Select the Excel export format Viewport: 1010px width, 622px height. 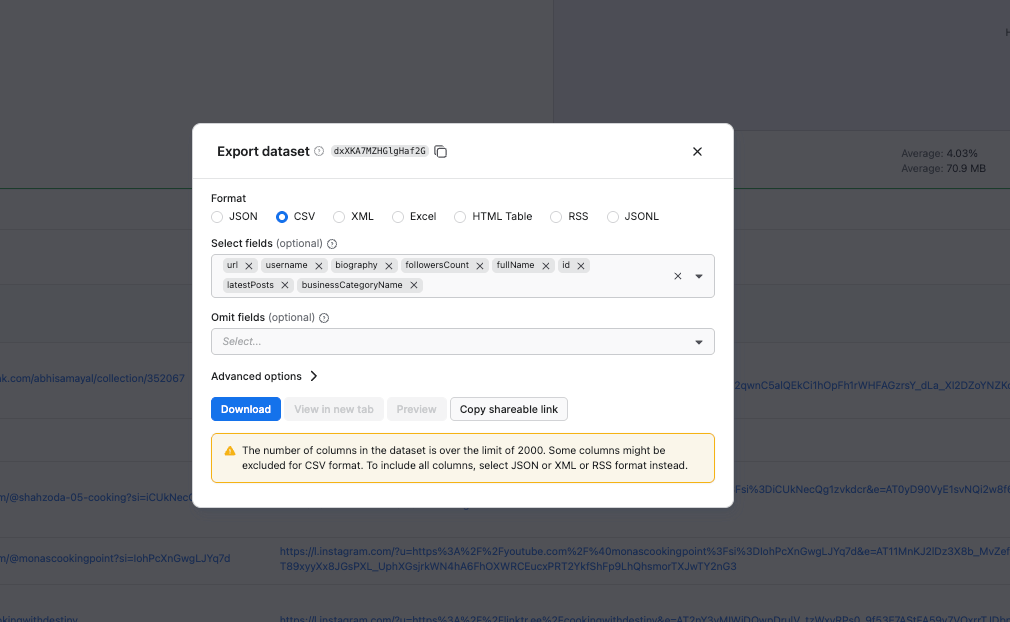point(396,216)
